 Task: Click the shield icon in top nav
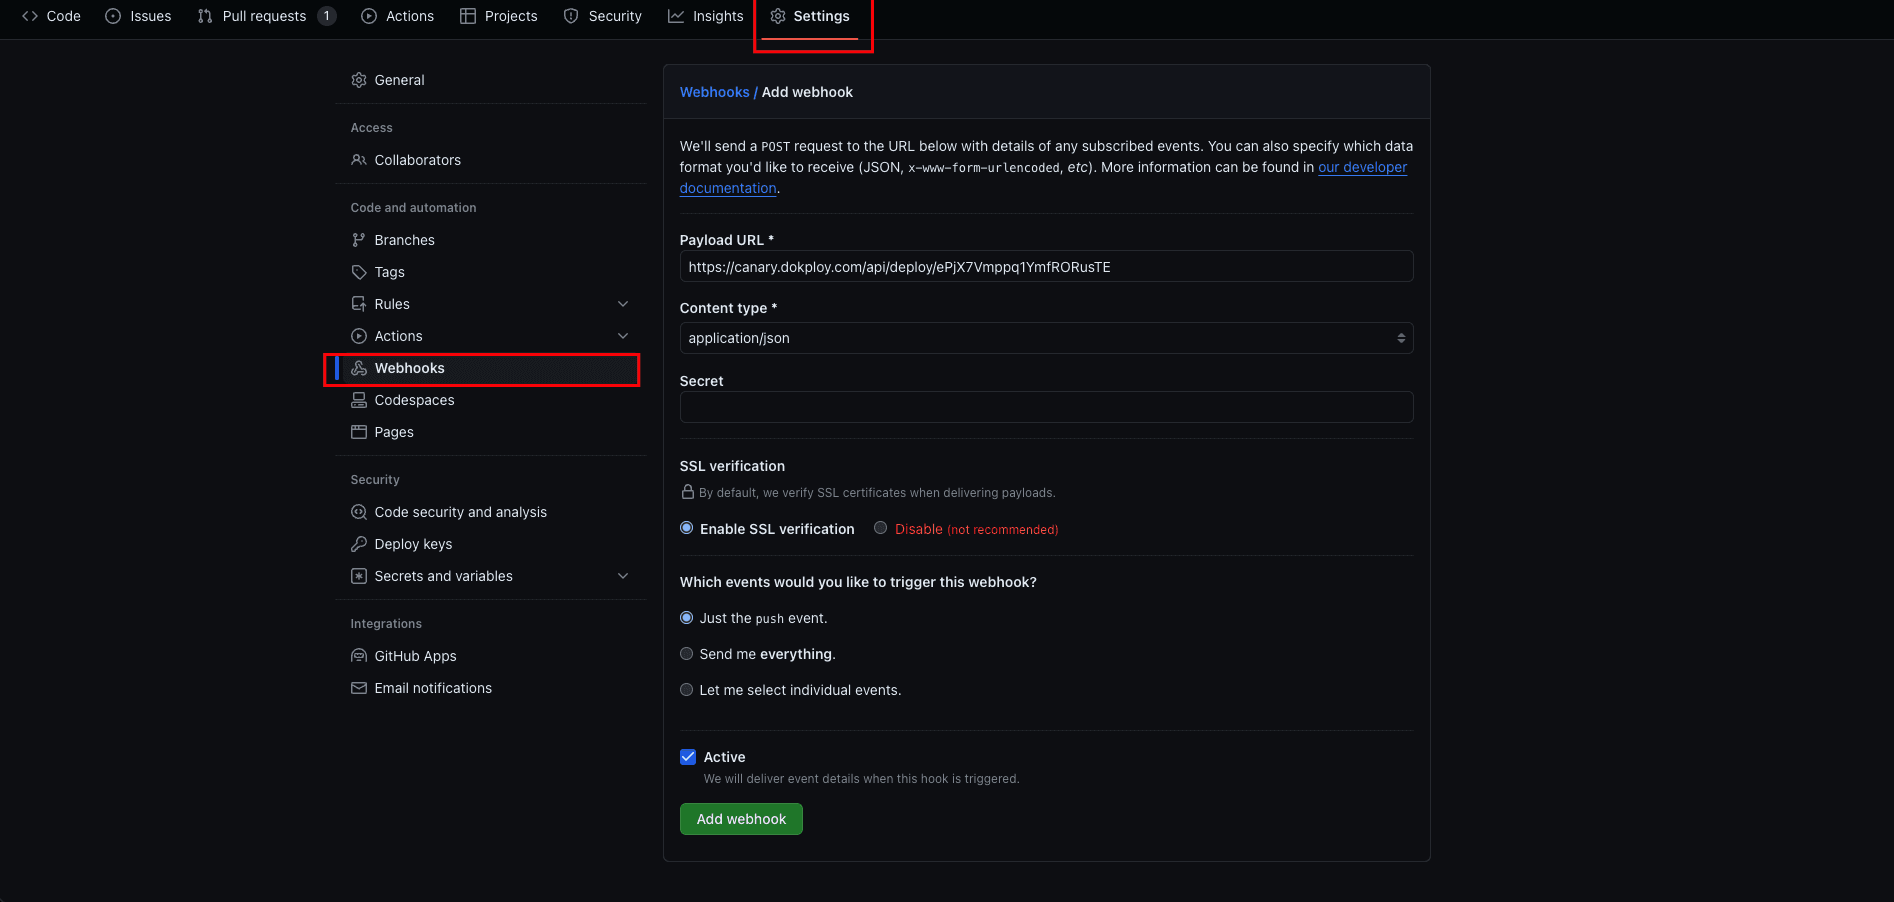click(x=571, y=16)
